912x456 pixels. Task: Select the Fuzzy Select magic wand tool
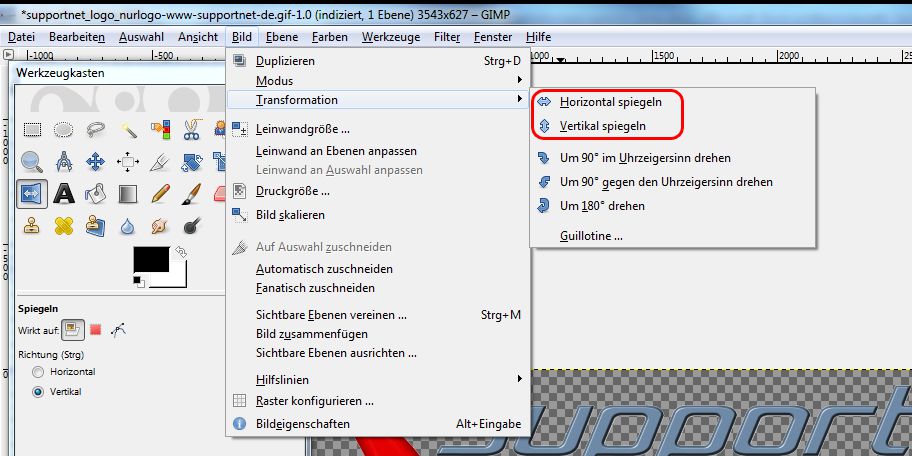[x=128, y=129]
